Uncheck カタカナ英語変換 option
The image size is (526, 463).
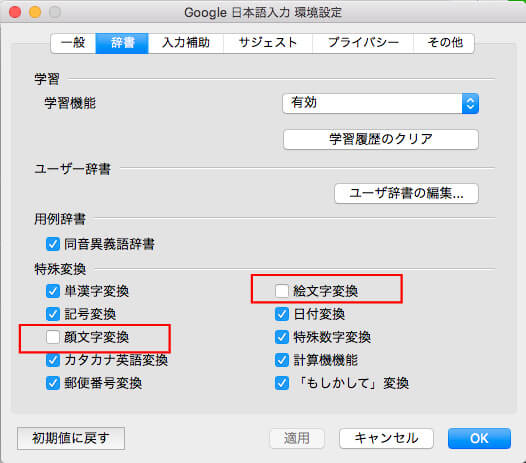click(53, 360)
